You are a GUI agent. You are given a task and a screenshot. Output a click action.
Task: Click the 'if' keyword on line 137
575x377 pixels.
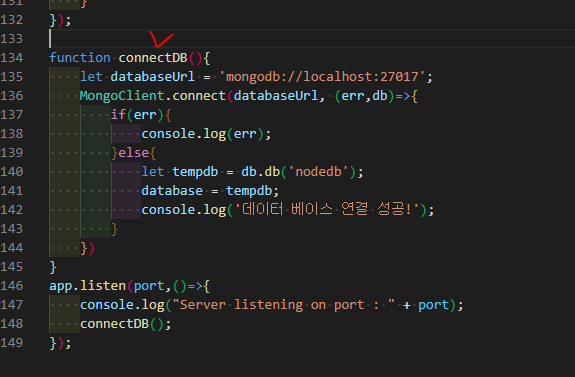(x=118, y=115)
